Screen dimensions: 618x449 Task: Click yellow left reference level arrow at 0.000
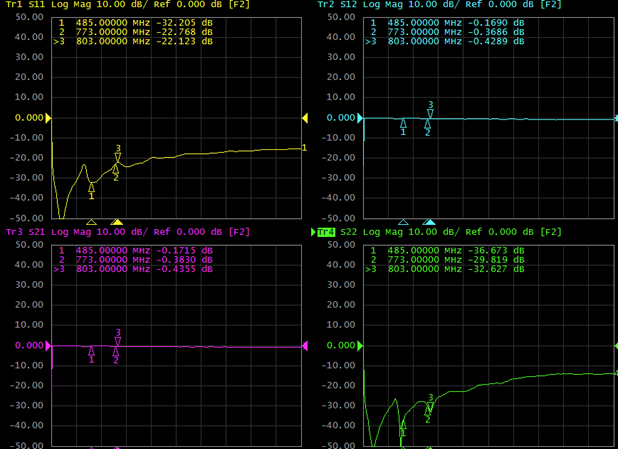pyautogui.click(x=49, y=118)
